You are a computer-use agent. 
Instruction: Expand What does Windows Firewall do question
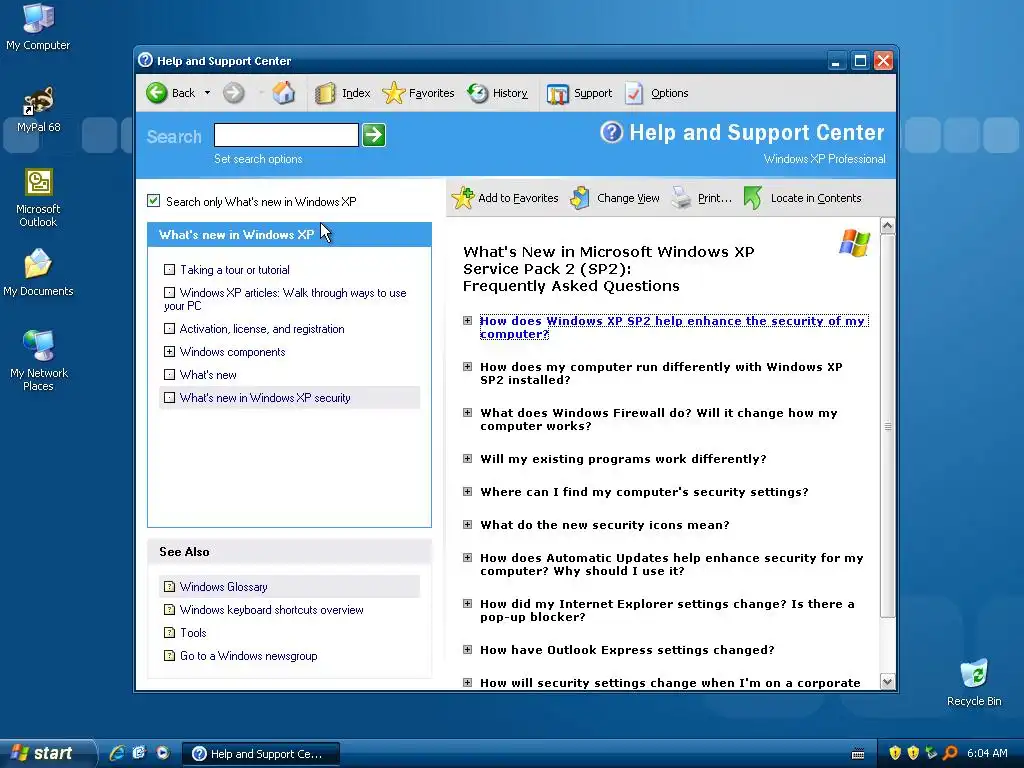[467, 413]
